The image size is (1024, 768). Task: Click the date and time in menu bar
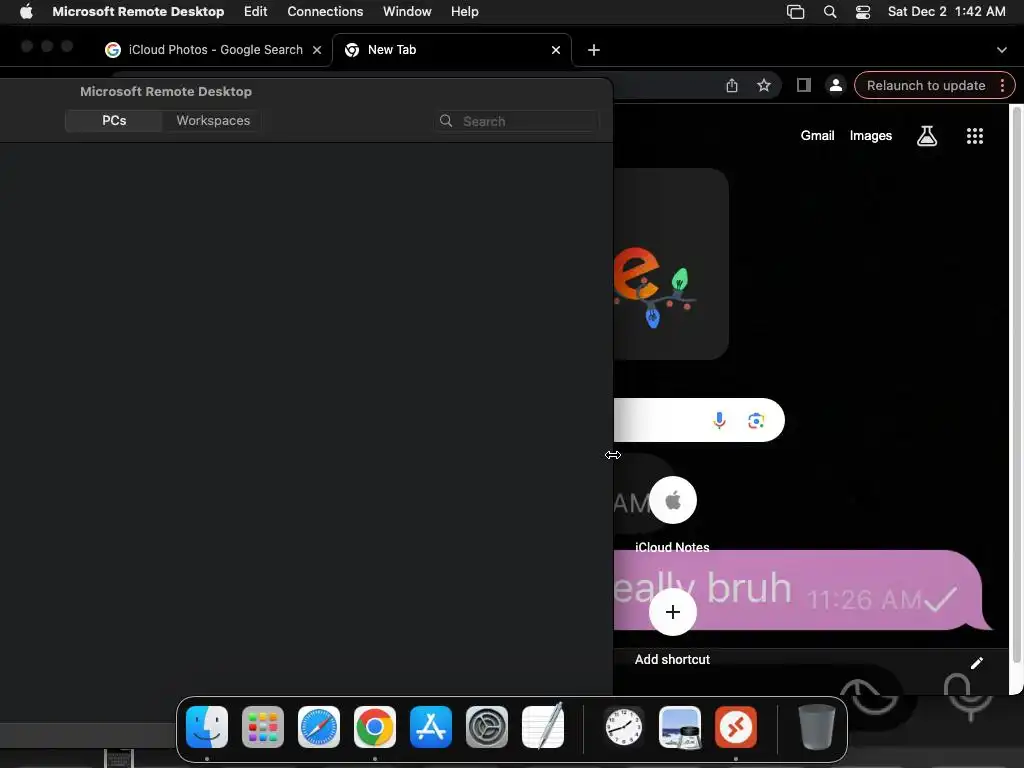click(x=946, y=11)
